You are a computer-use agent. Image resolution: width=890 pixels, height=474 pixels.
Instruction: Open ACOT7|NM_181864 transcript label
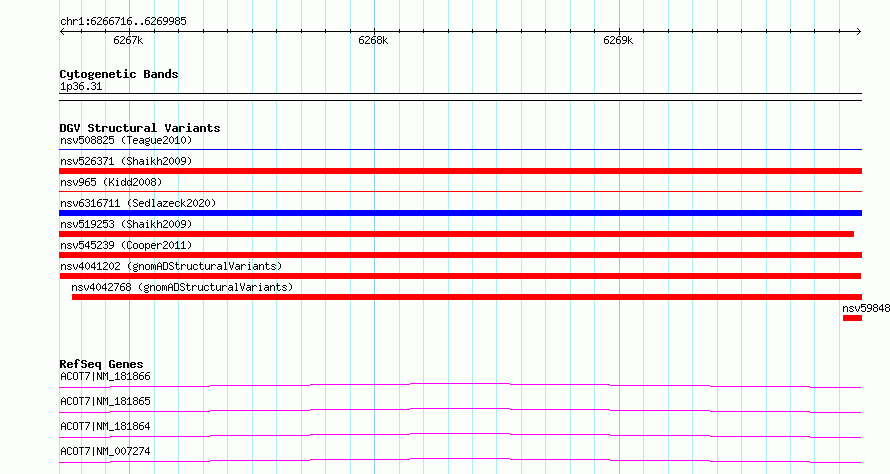105,426
